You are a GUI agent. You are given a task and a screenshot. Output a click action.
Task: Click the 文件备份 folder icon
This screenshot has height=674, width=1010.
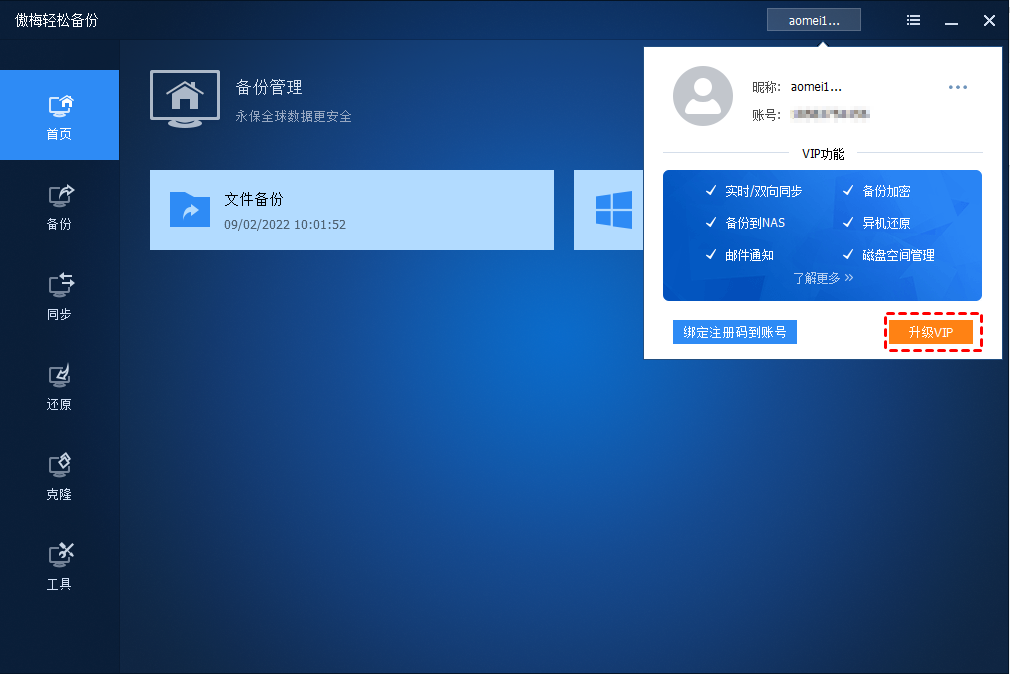pyautogui.click(x=190, y=209)
